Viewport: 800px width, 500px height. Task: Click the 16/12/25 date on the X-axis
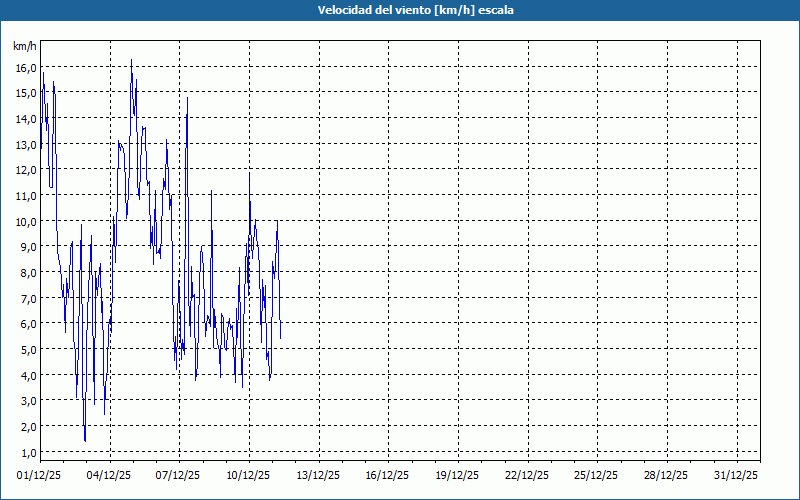[x=388, y=476]
